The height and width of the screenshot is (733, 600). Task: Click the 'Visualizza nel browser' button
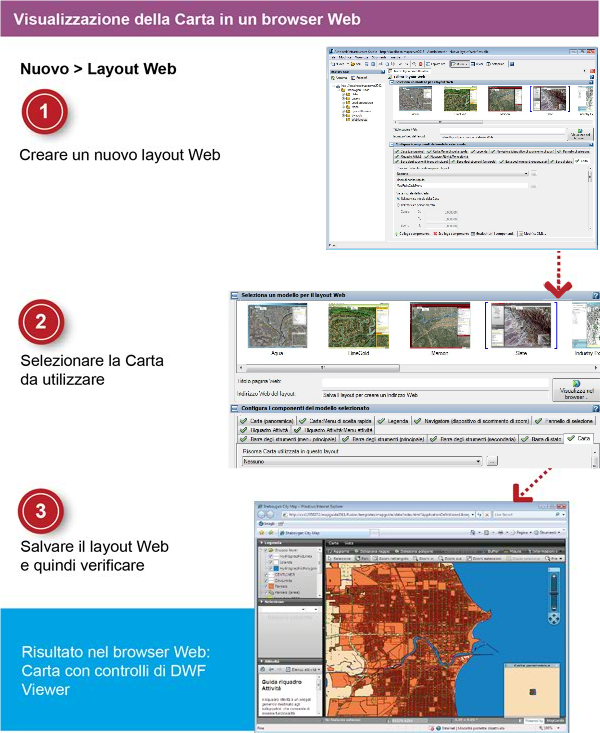576,390
